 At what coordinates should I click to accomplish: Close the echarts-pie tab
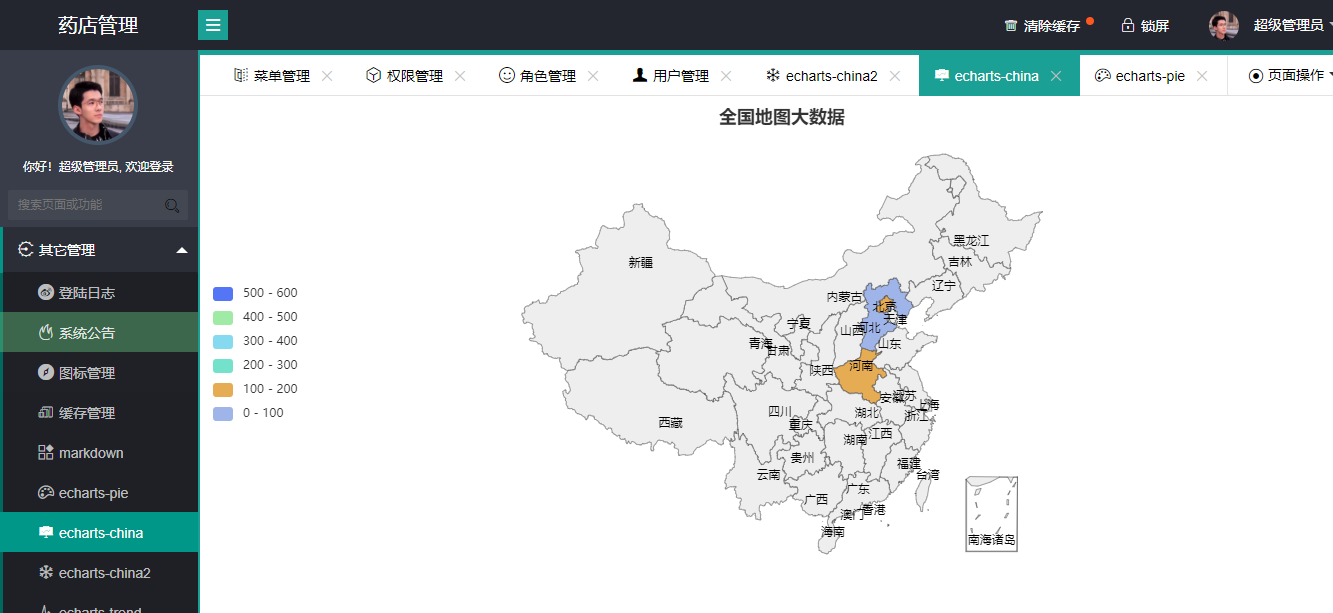1202,76
